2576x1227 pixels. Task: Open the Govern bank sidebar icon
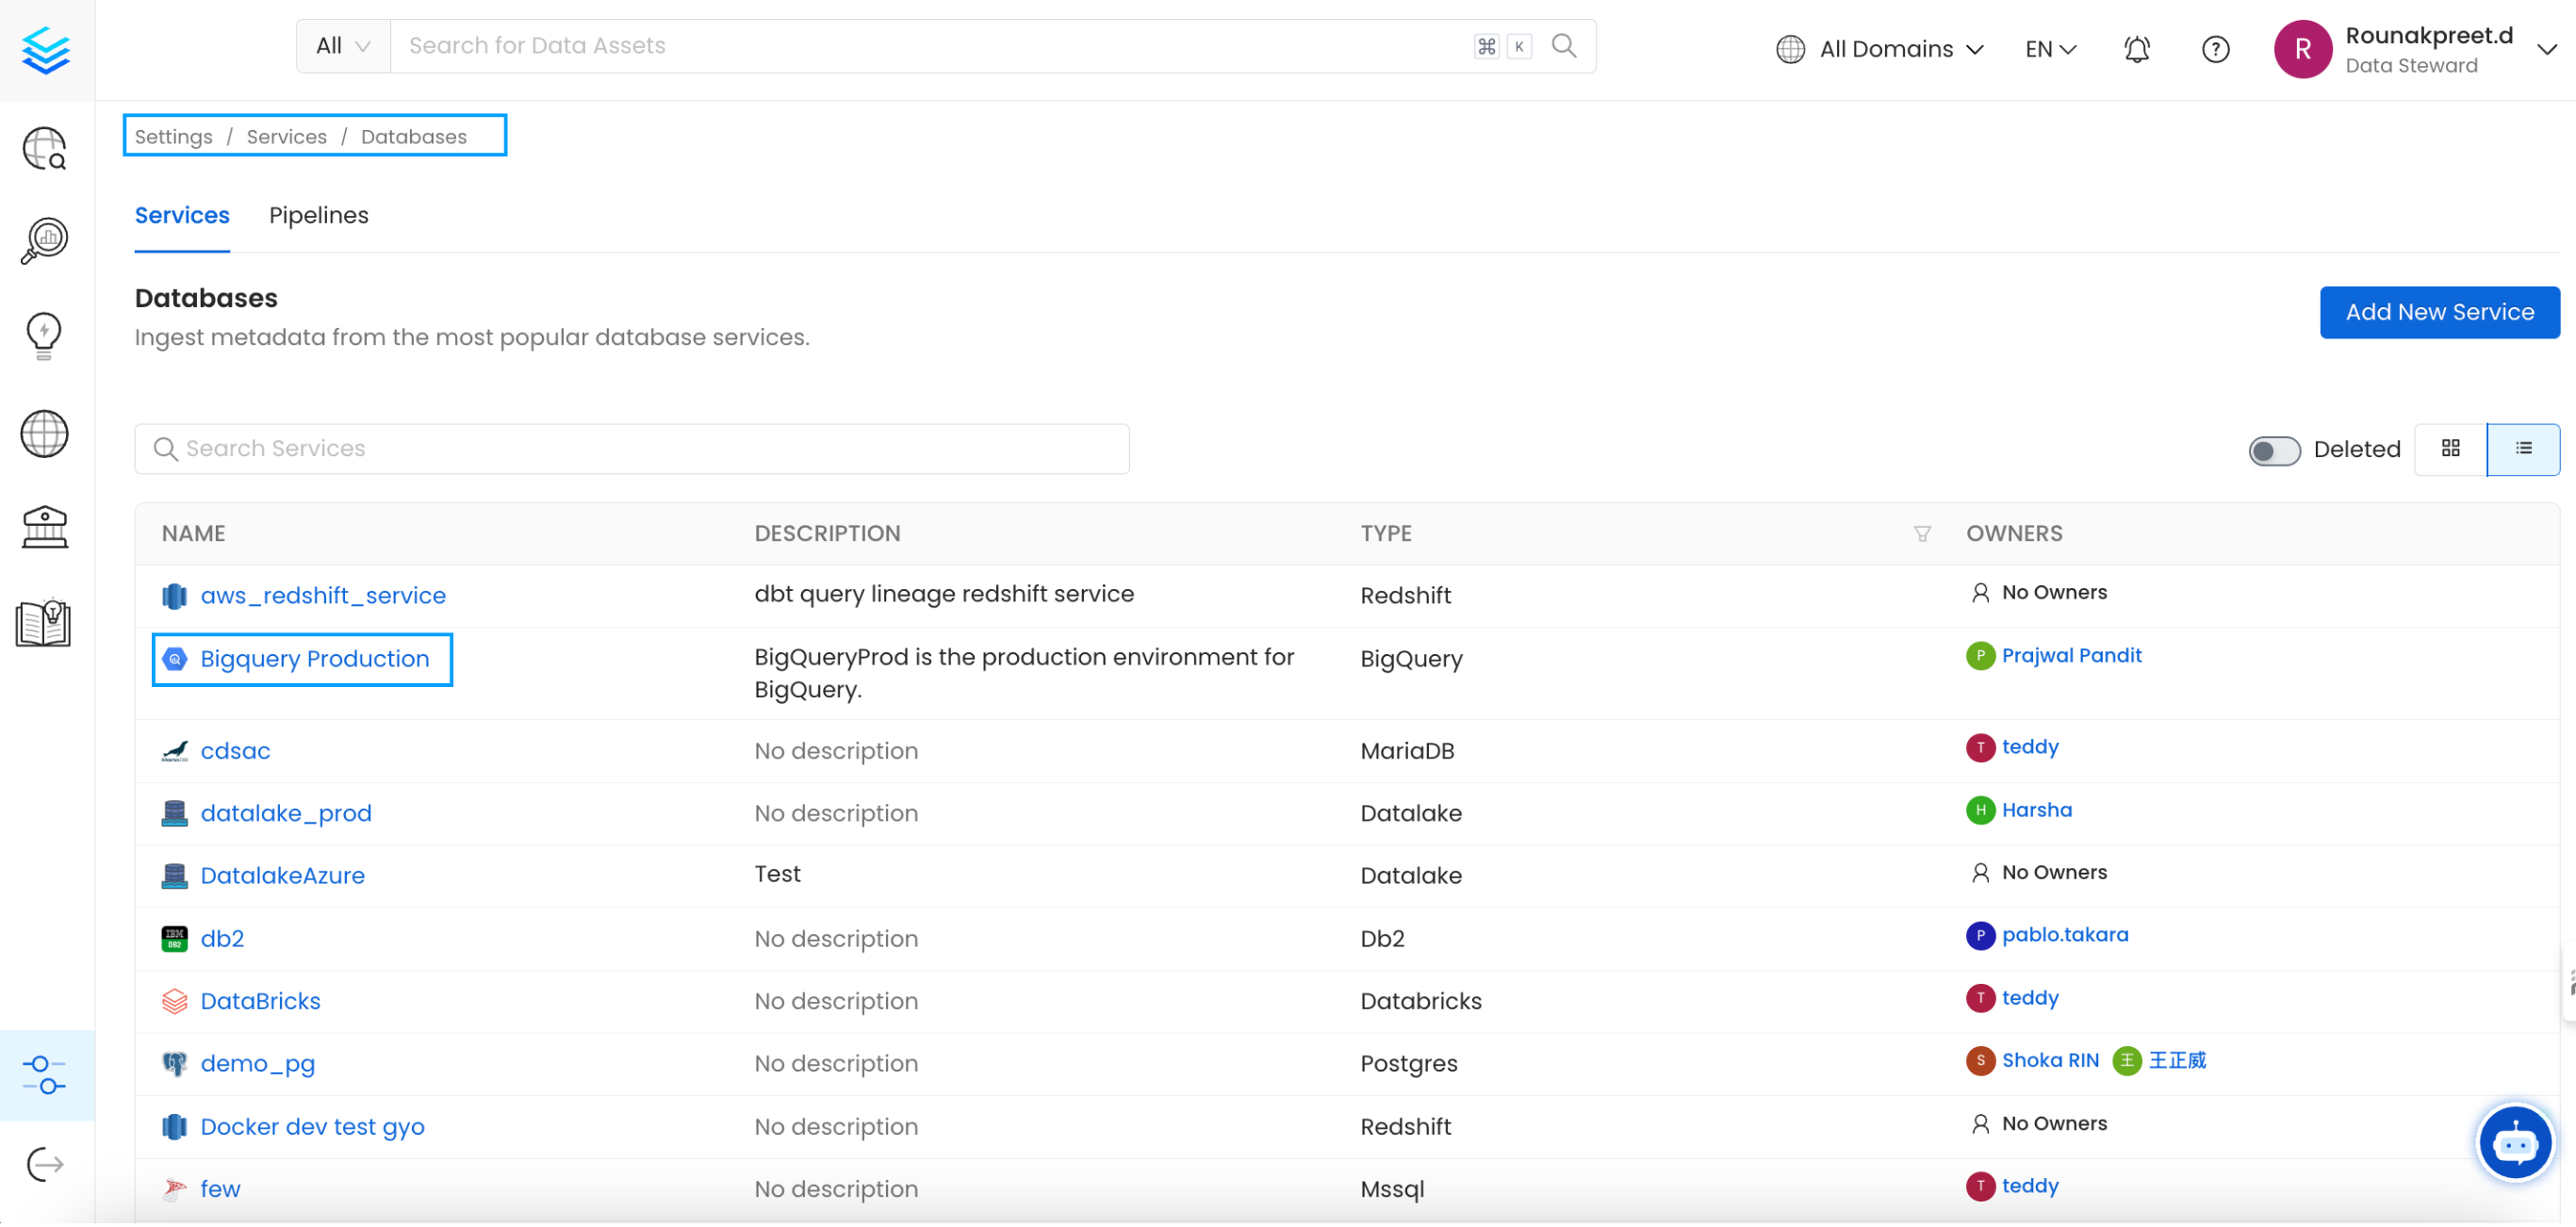[45, 528]
